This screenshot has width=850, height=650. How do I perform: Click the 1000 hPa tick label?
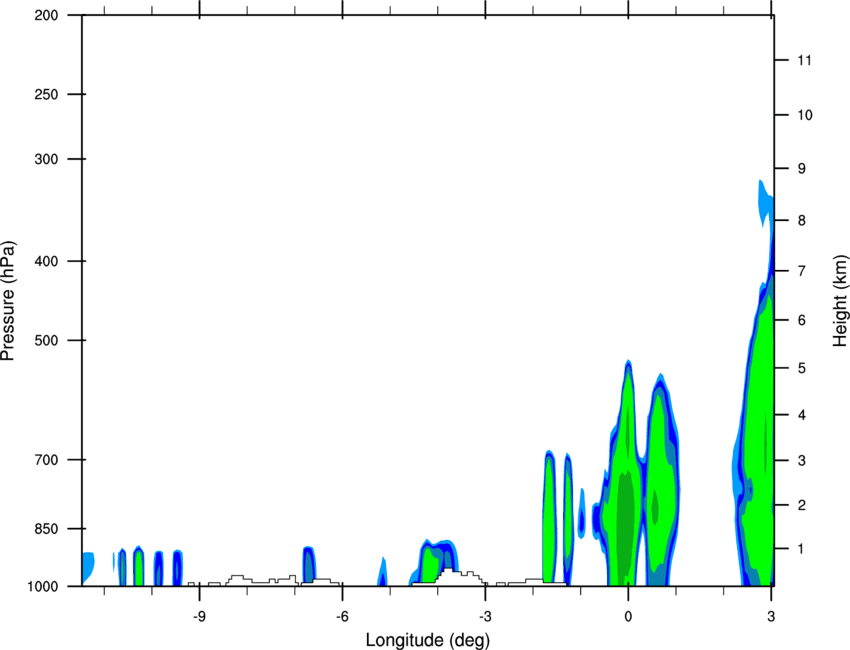click(43, 587)
